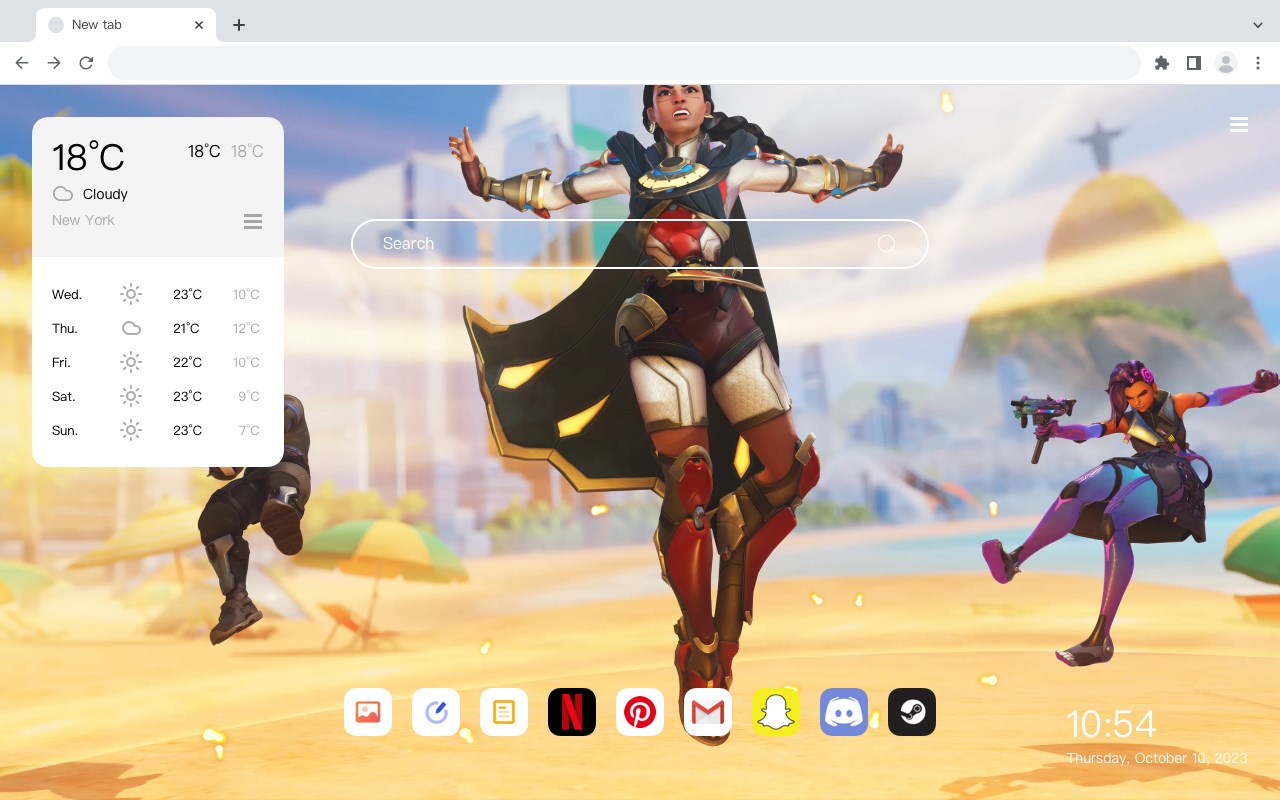Go forward to next page

[x=54, y=63]
